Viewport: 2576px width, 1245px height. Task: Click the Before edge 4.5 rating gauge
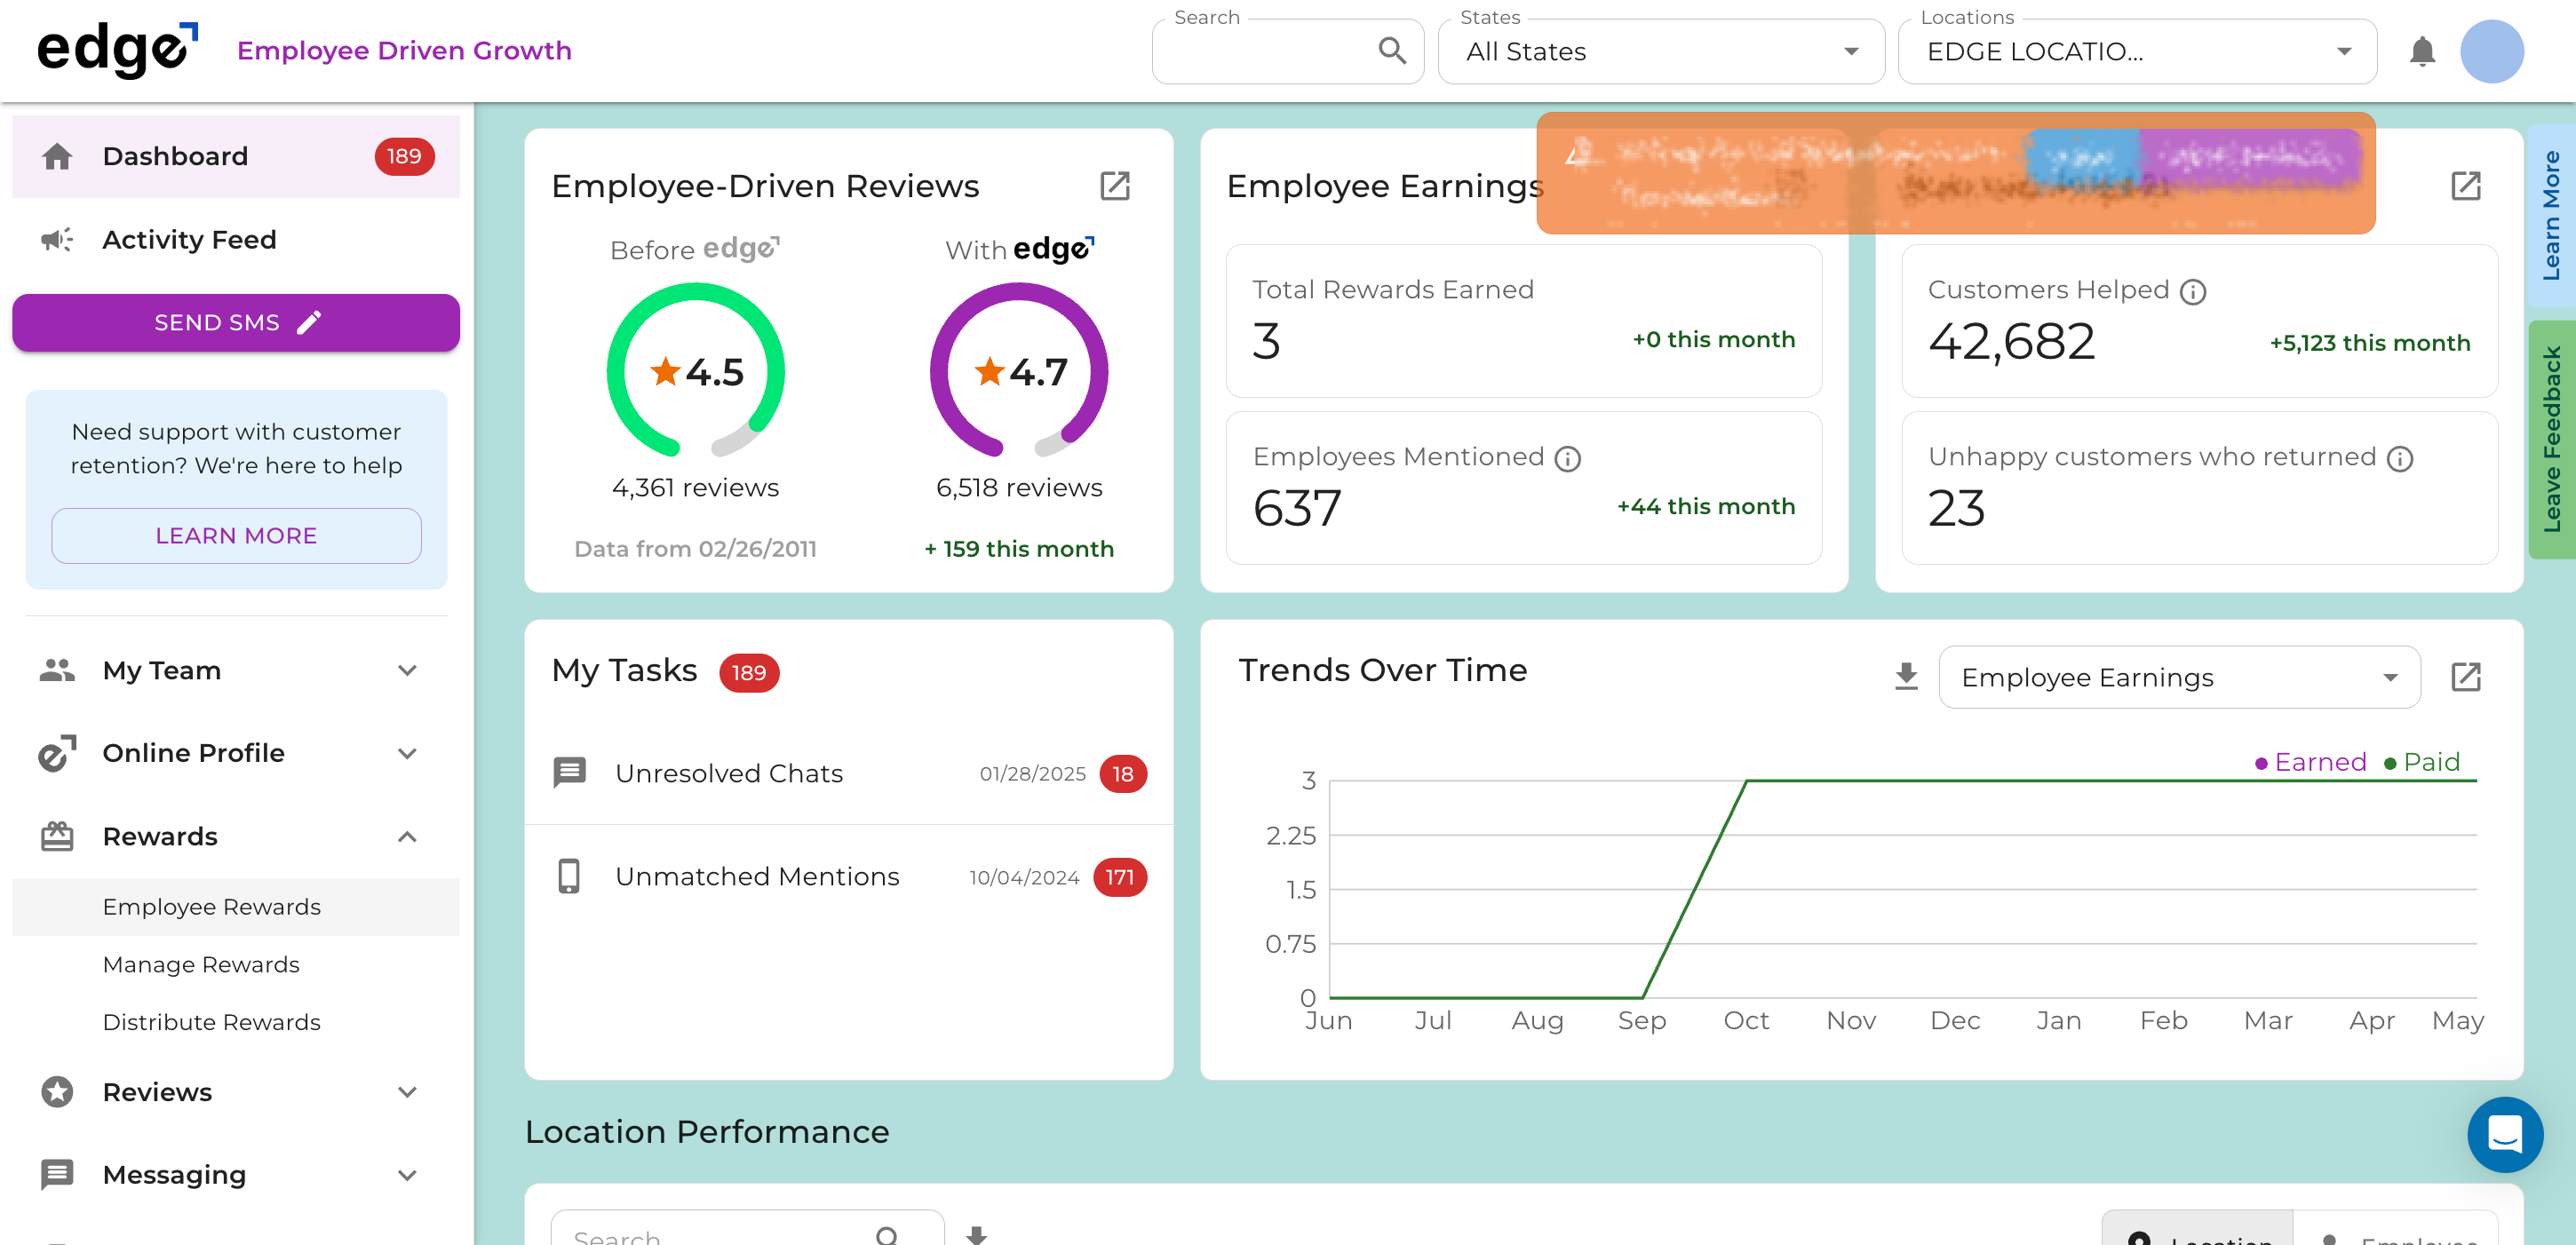(695, 371)
